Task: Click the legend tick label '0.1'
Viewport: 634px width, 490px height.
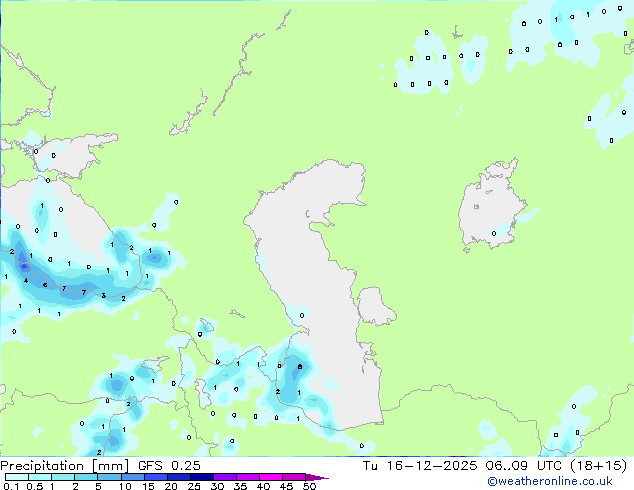Action: coord(11,486)
